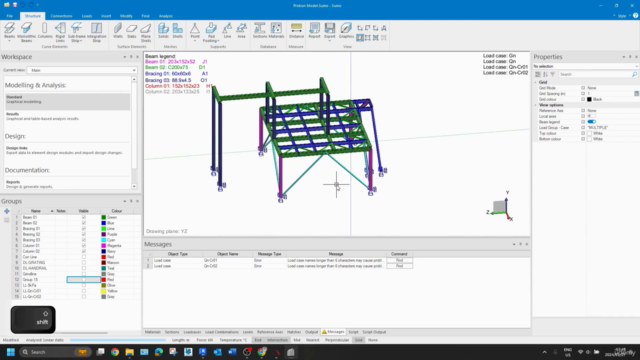Switch to the Loads ribbon tab
This screenshot has height=360, width=640.
click(x=87, y=16)
